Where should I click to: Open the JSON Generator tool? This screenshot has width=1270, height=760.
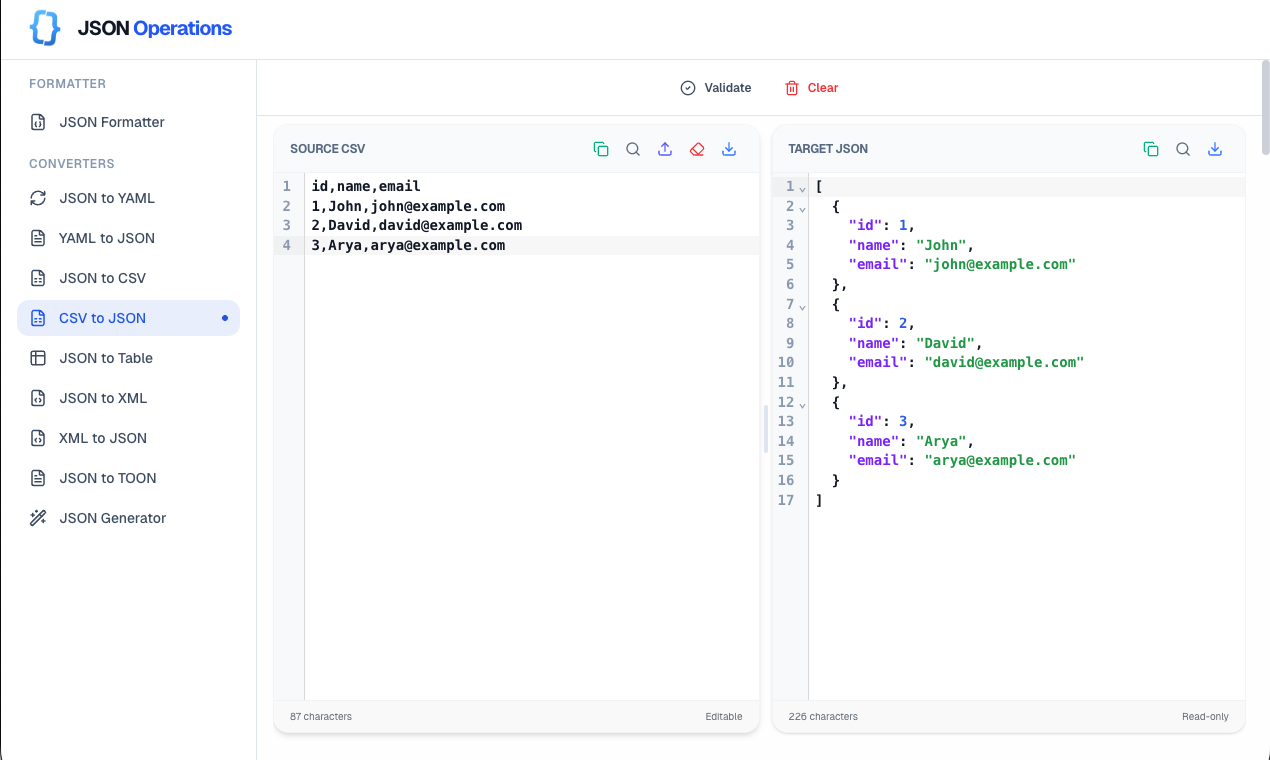112,517
